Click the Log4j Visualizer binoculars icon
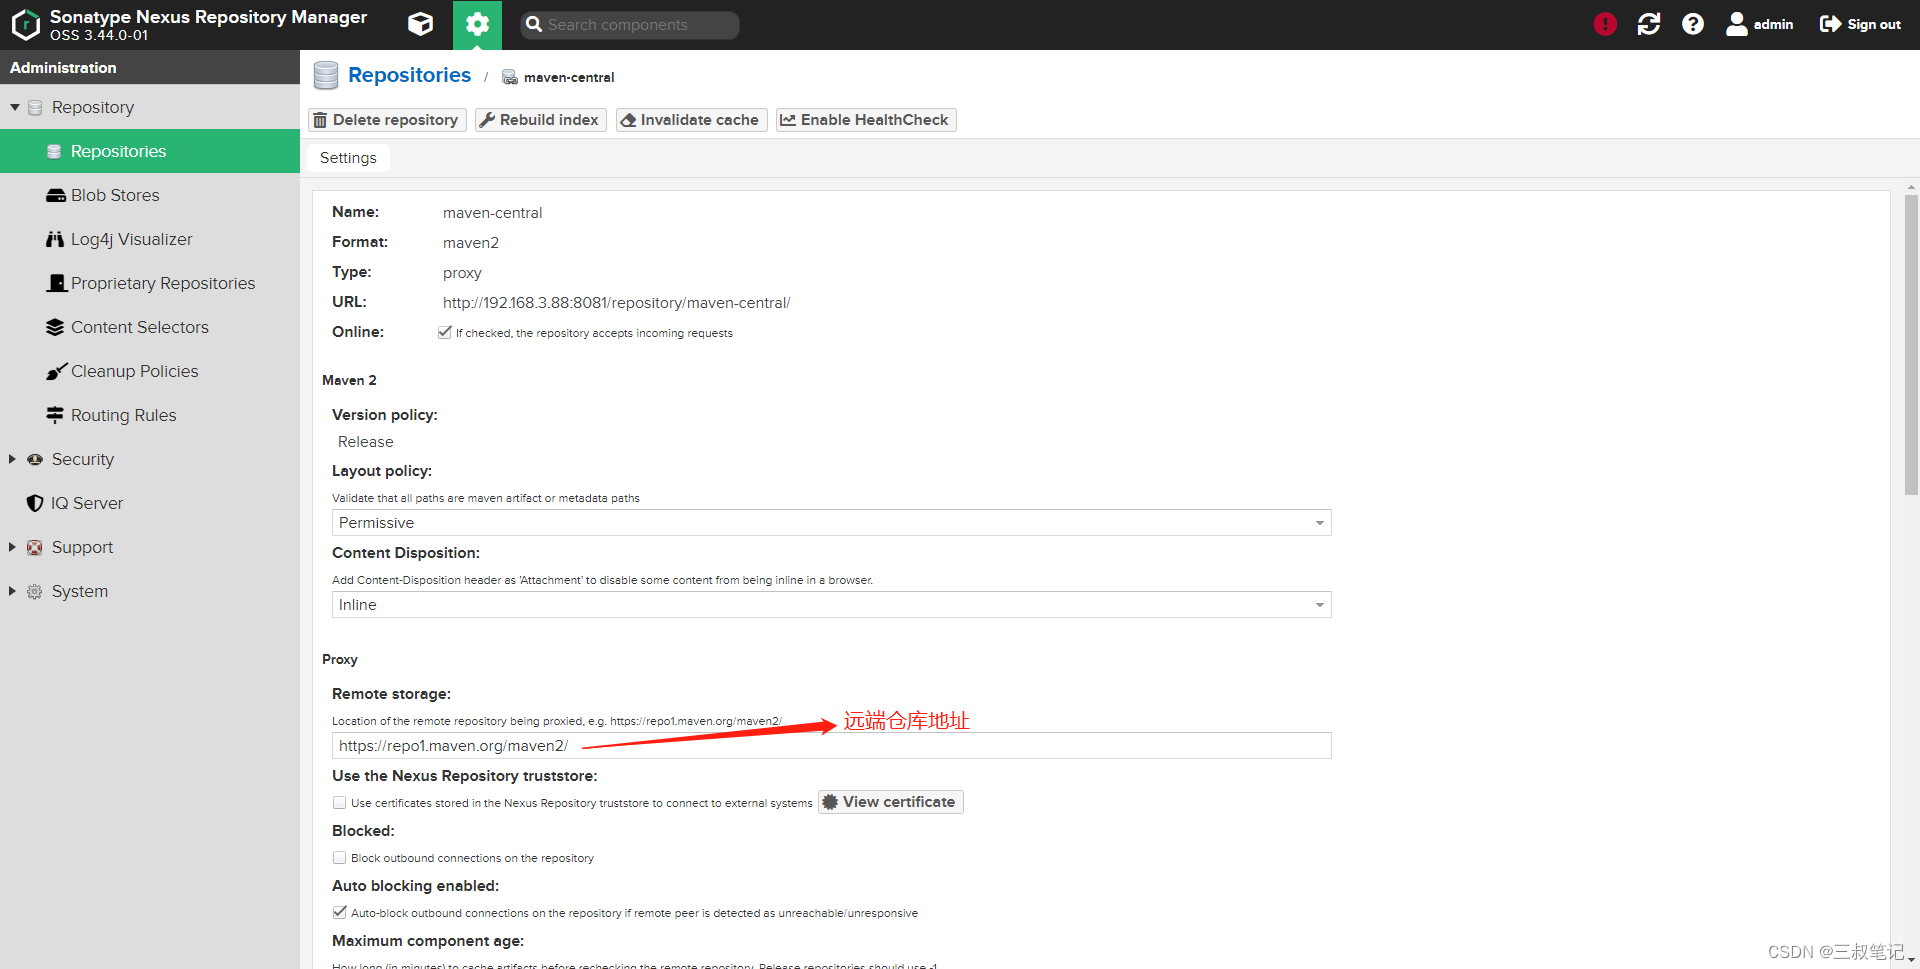The width and height of the screenshot is (1920, 969). (55, 239)
